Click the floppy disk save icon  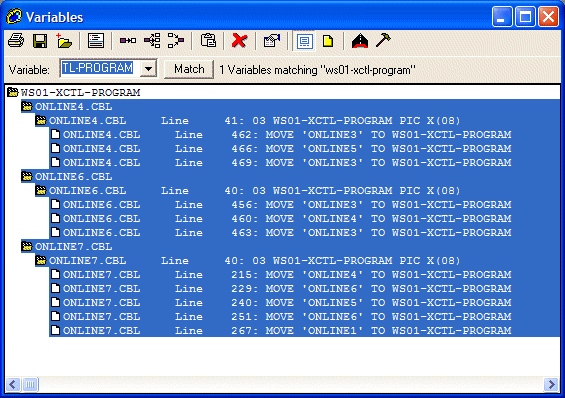[40, 41]
